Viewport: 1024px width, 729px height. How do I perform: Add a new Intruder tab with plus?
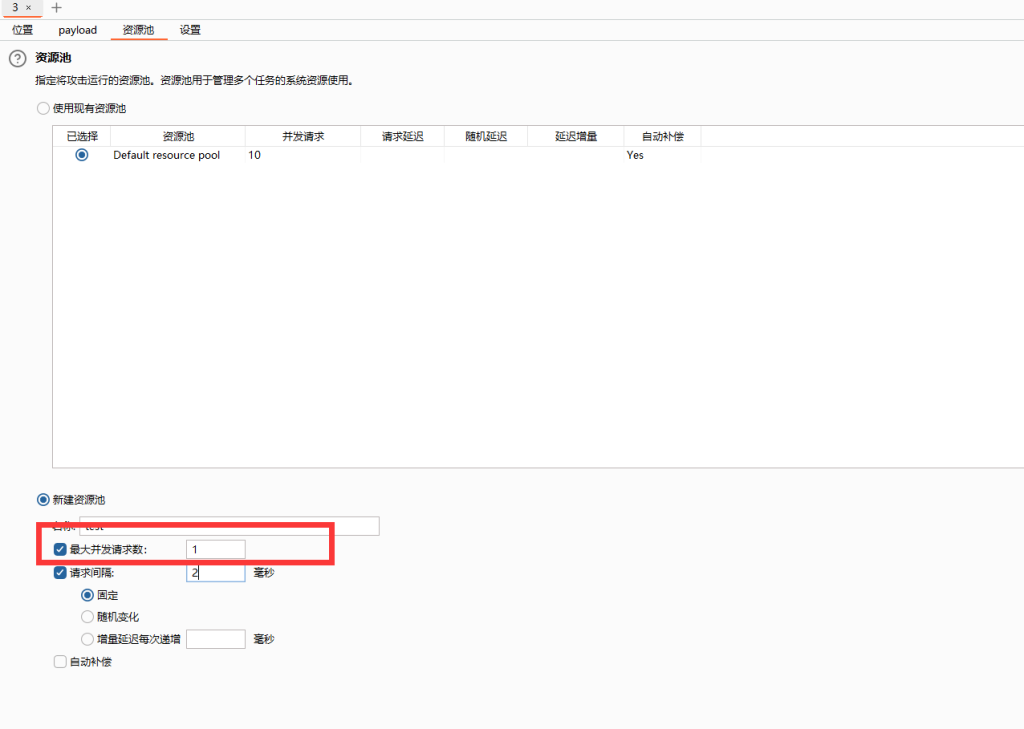[x=56, y=8]
